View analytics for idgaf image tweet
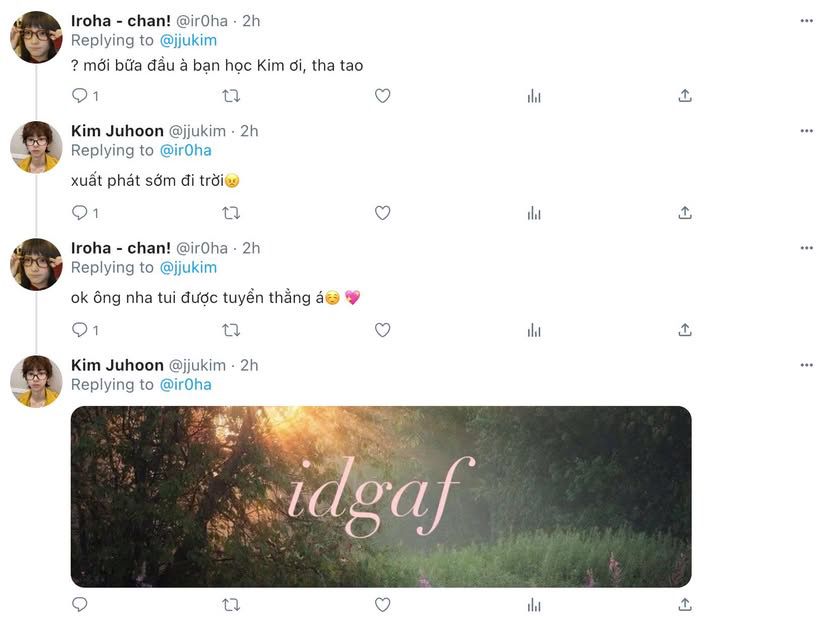This screenshot has width=828, height=618. (534, 604)
